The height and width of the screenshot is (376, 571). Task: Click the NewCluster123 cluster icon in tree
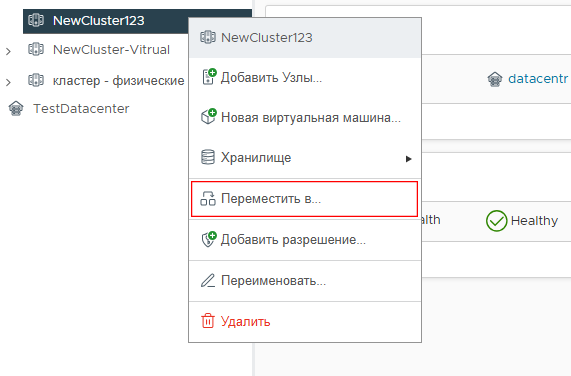[36, 20]
